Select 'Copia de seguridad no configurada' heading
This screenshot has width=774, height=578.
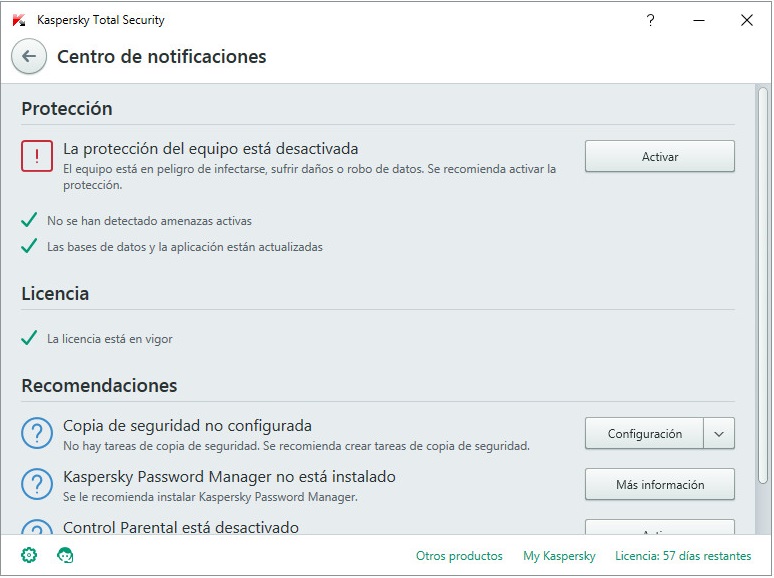tap(188, 425)
